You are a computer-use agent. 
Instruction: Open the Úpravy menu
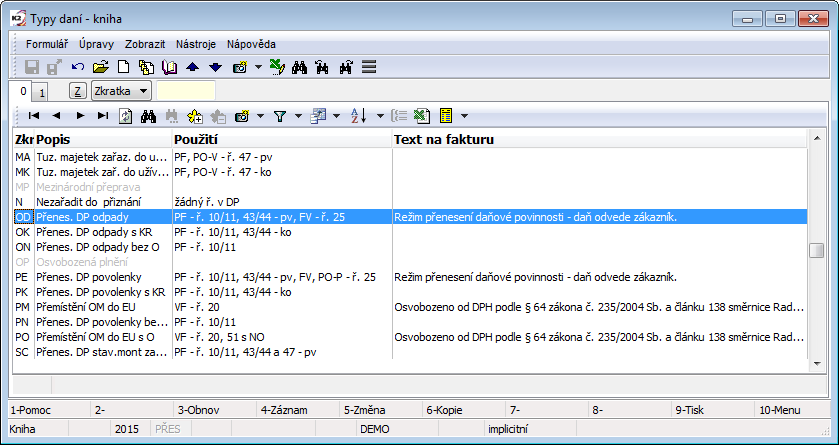(x=96, y=44)
